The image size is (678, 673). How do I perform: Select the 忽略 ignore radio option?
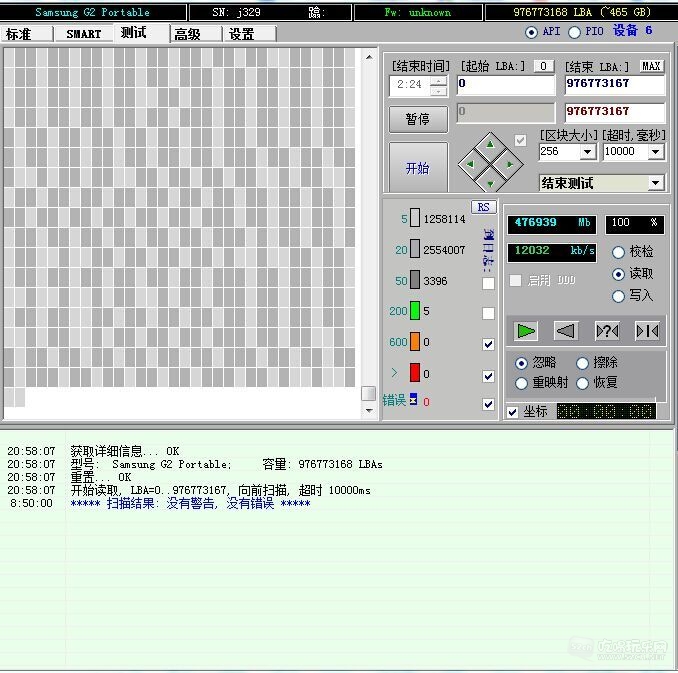click(521, 363)
